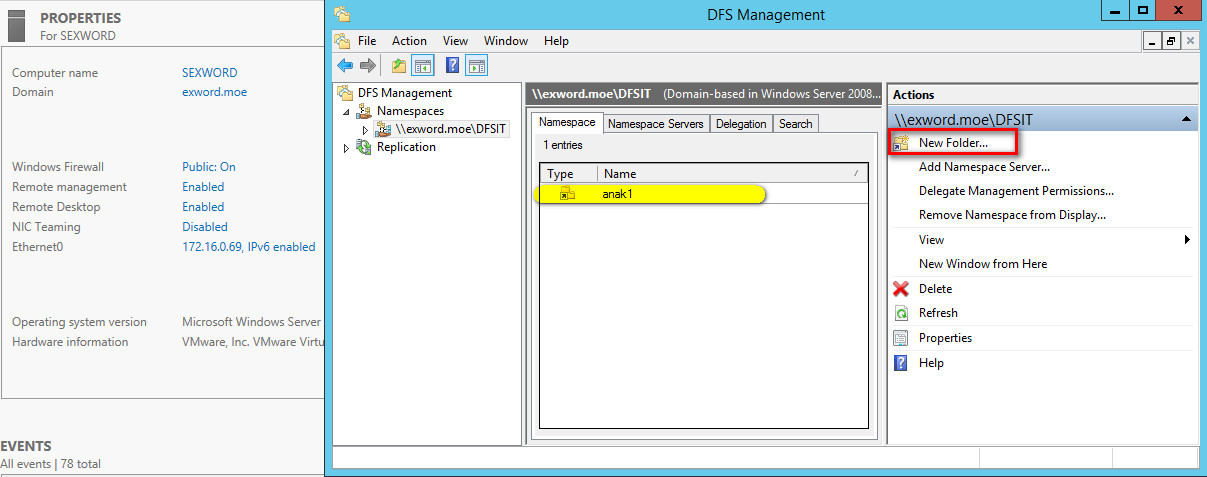The width and height of the screenshot is (1207, 477).
Task: Restore the inner MMC child window
Action: pyautogui.click(x=1170, y=41)
